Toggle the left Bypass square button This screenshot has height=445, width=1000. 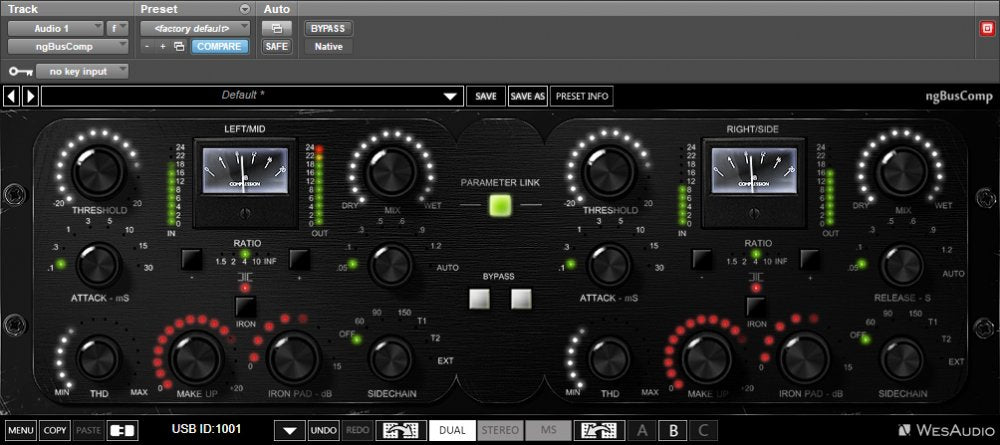(x=481, y=298)
